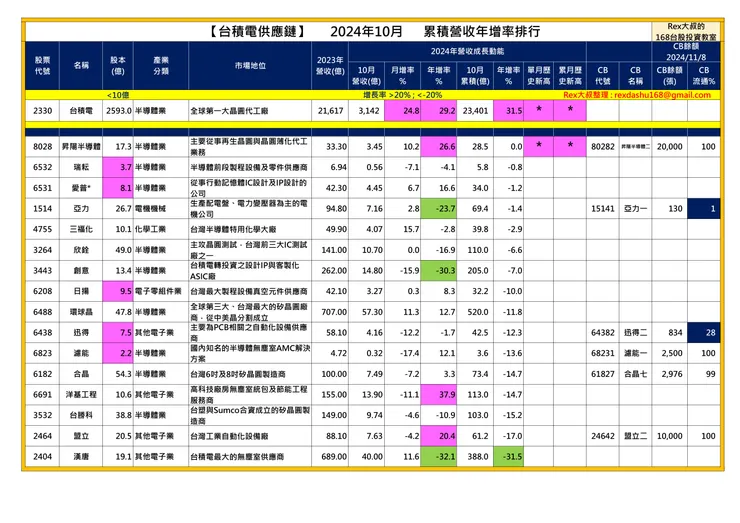This screenshot has height=523, width=740.
Task: Click the "2024/11/8" date in the header
Action: pyautogui.click(x=686, y=57)
